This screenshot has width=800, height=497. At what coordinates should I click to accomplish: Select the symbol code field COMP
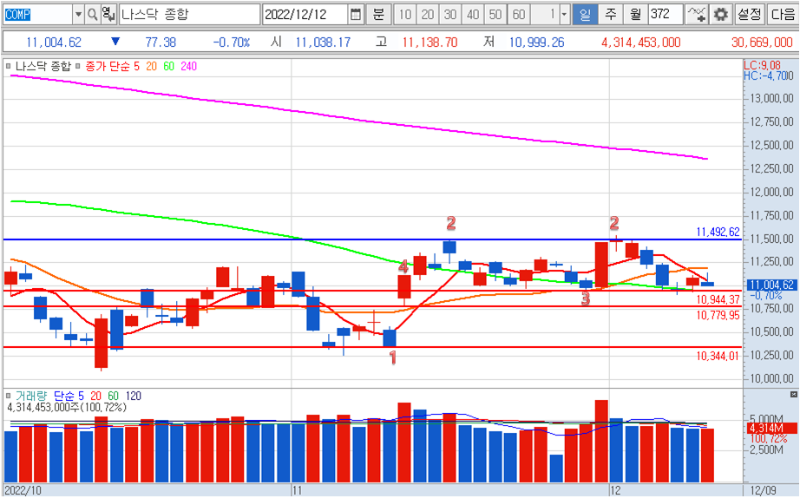(x=37, y=14)
